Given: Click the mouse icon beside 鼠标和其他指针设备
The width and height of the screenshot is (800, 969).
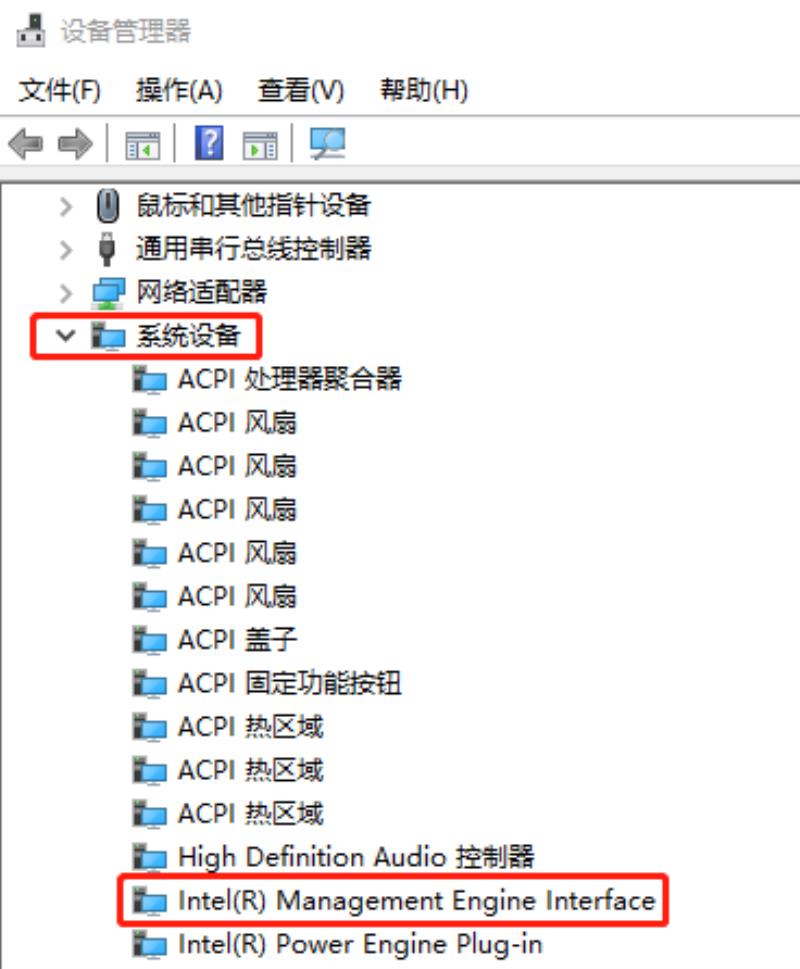Looking at the screenshot, I should pyautogui.click(x=108, y=206).
